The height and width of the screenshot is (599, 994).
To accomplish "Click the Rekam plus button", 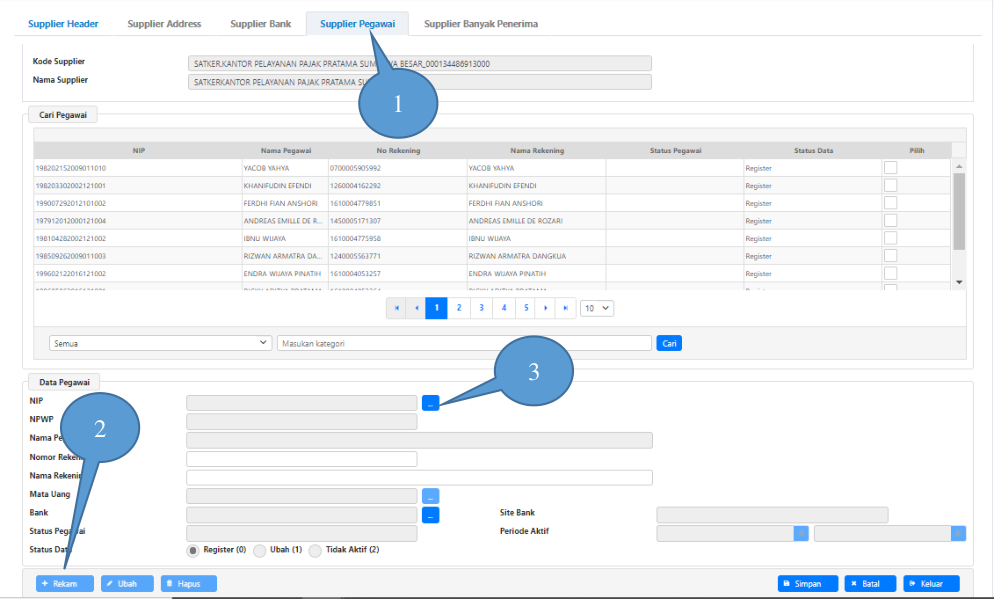I will [65, 583].
